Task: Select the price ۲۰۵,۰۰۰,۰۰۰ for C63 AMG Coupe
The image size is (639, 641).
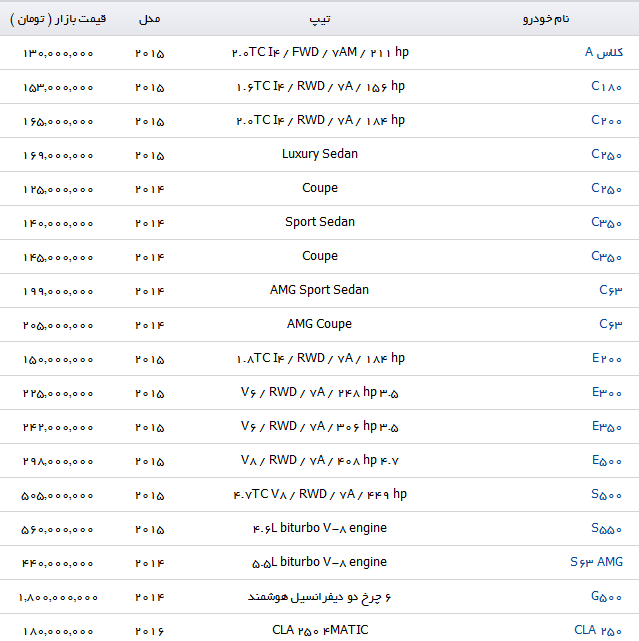Action: click(x=58, y=325)
